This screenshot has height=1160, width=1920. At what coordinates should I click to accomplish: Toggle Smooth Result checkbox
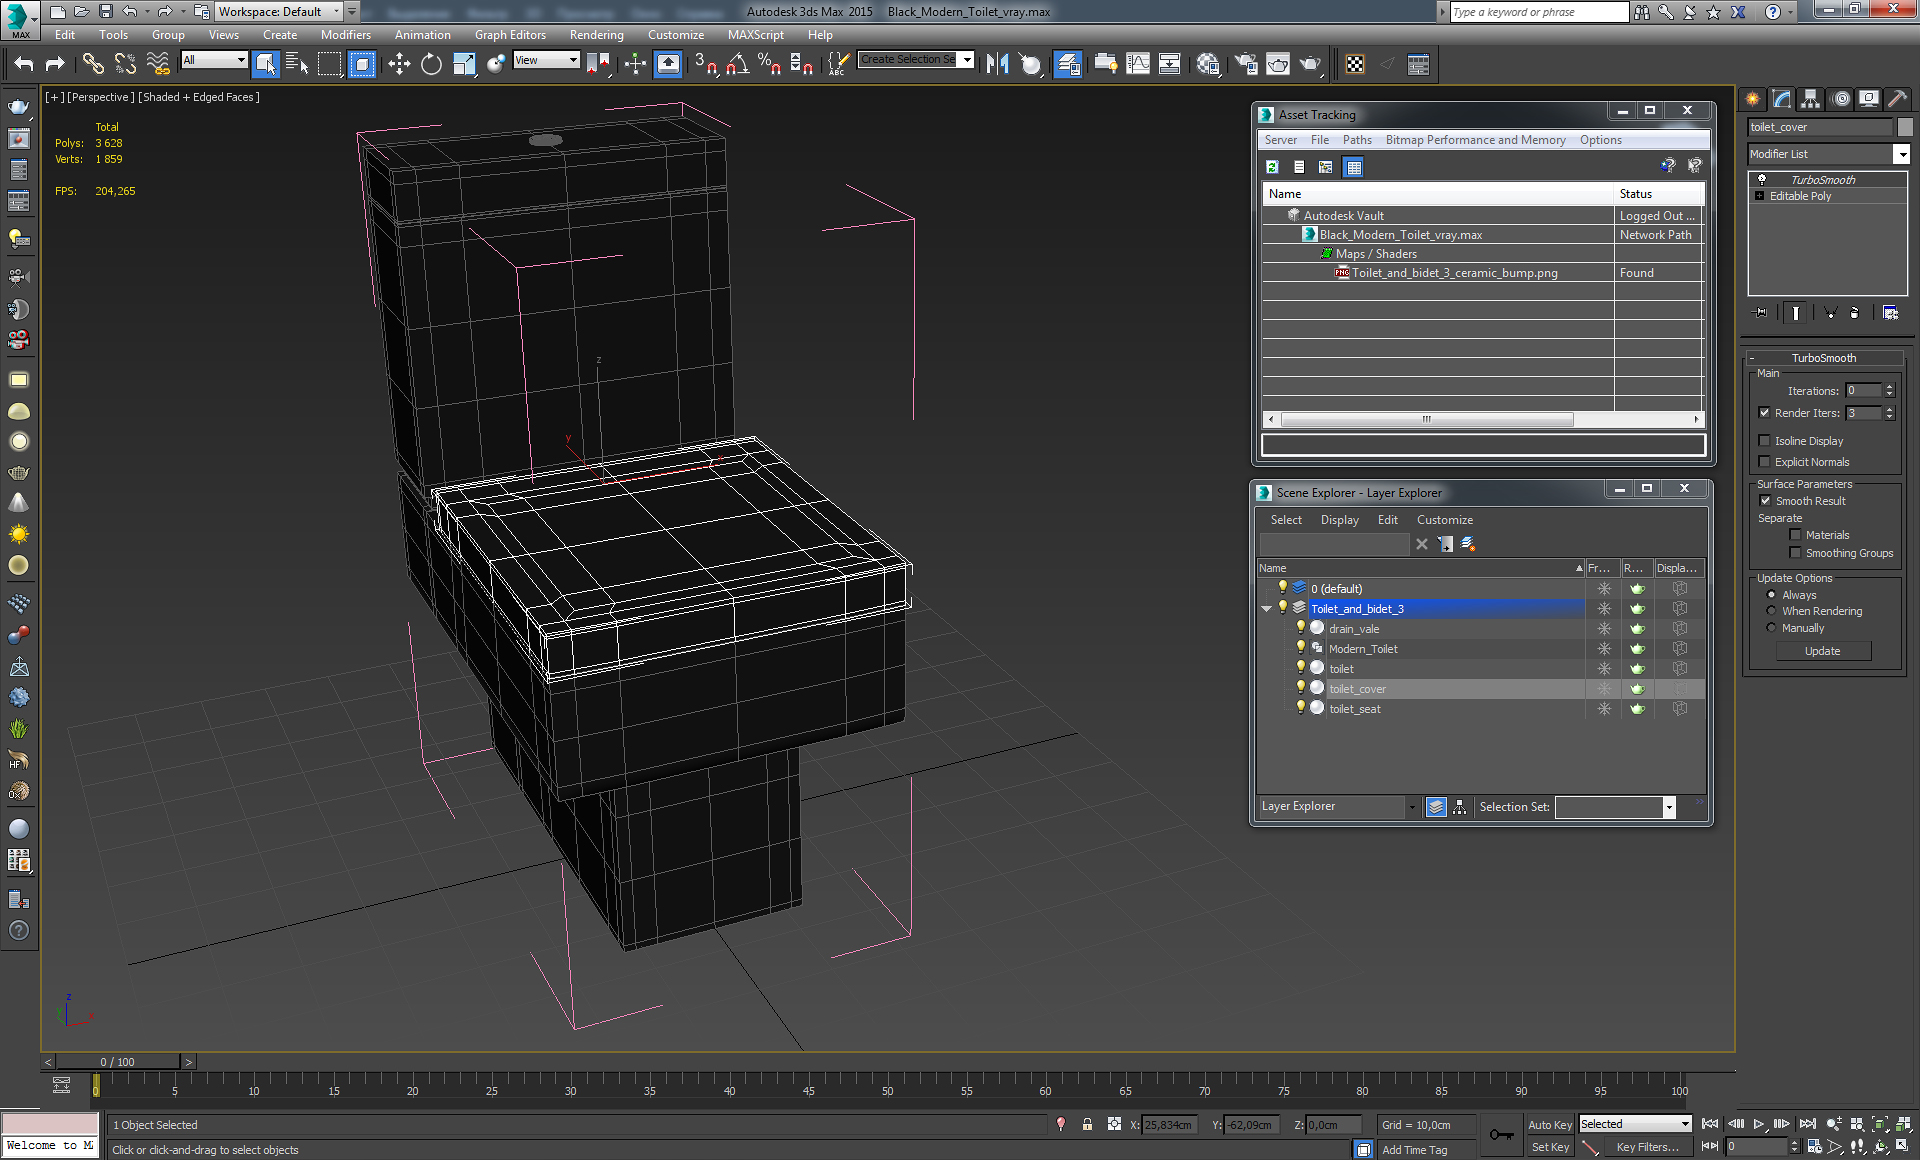click(1765, 501)
